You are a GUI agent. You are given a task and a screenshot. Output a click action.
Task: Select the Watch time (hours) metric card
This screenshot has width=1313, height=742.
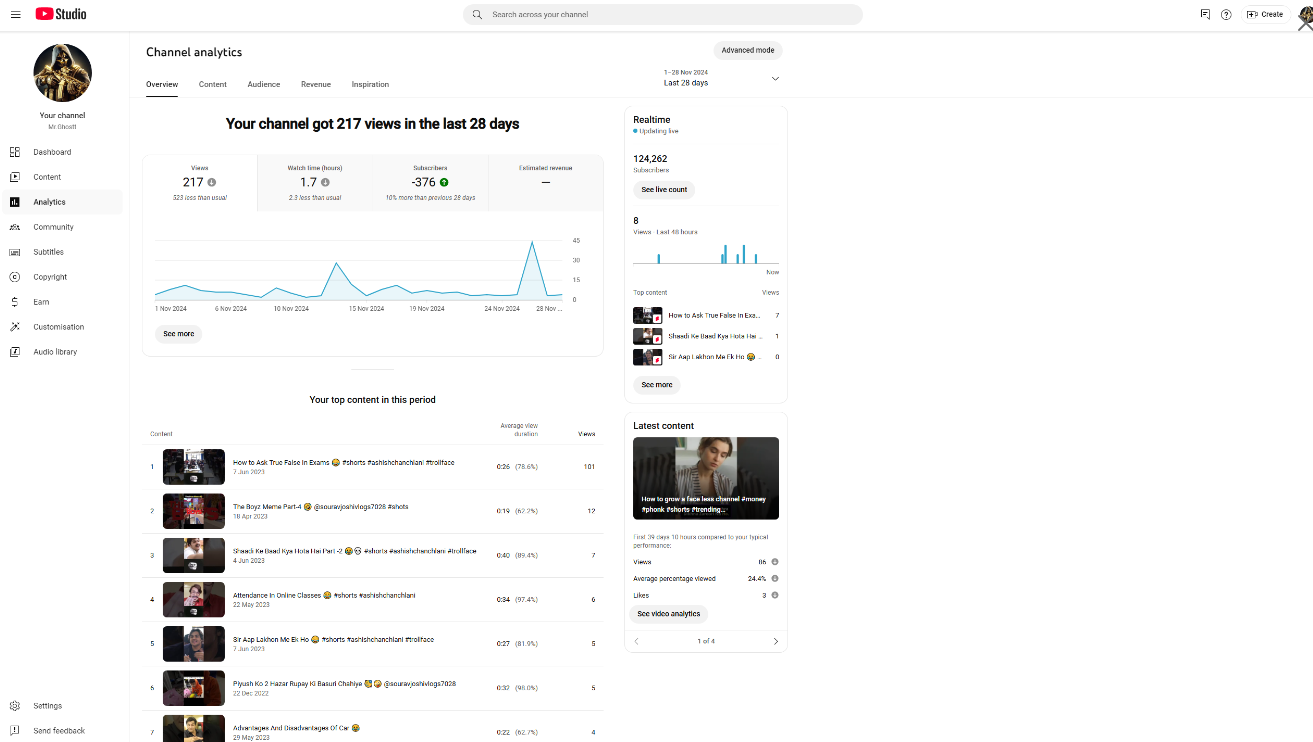point(315,183)
